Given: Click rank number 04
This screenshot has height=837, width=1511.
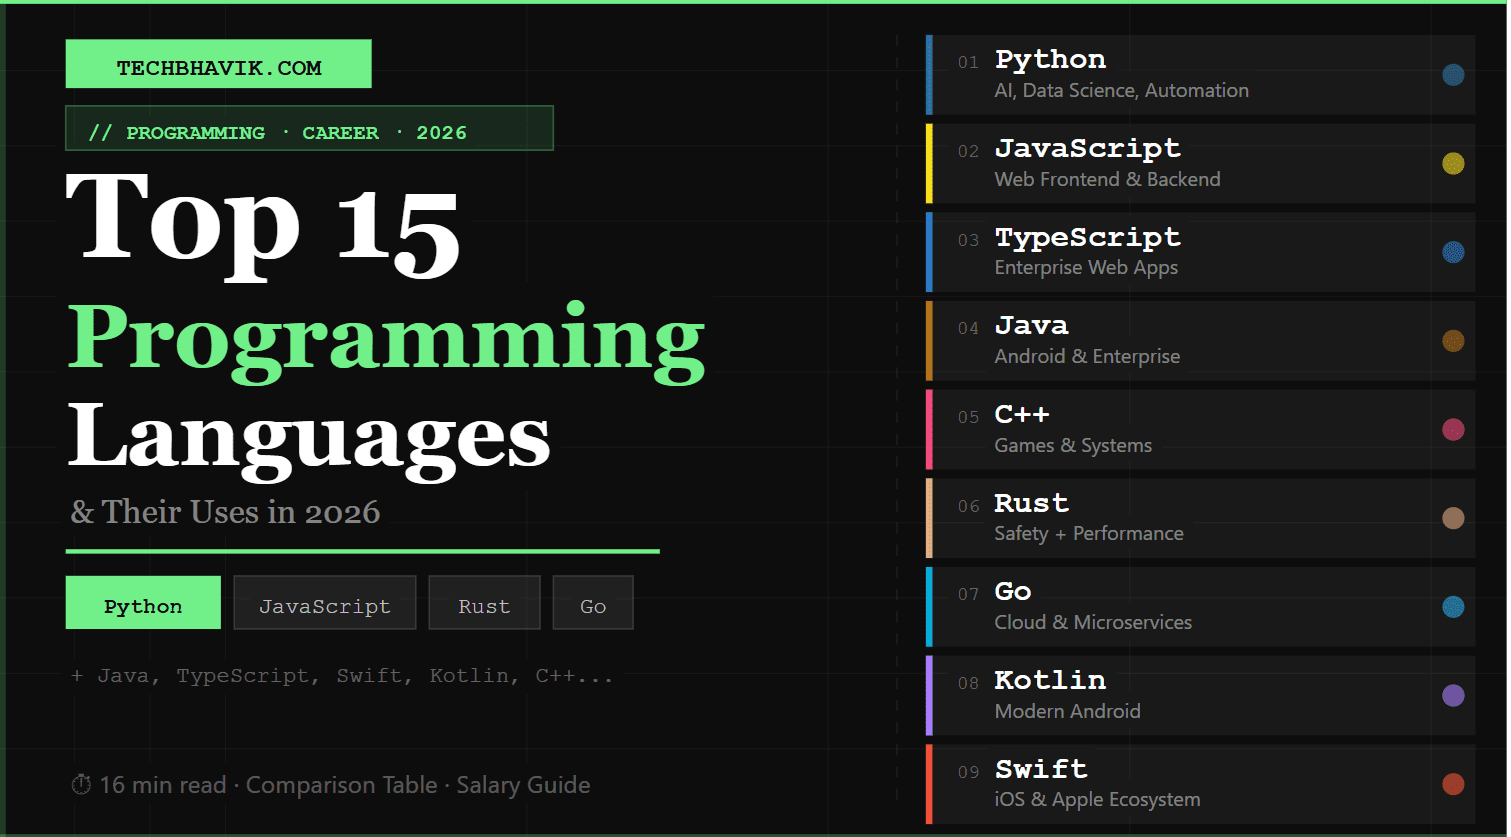Looking at the screenshot, I should (968, 329).
